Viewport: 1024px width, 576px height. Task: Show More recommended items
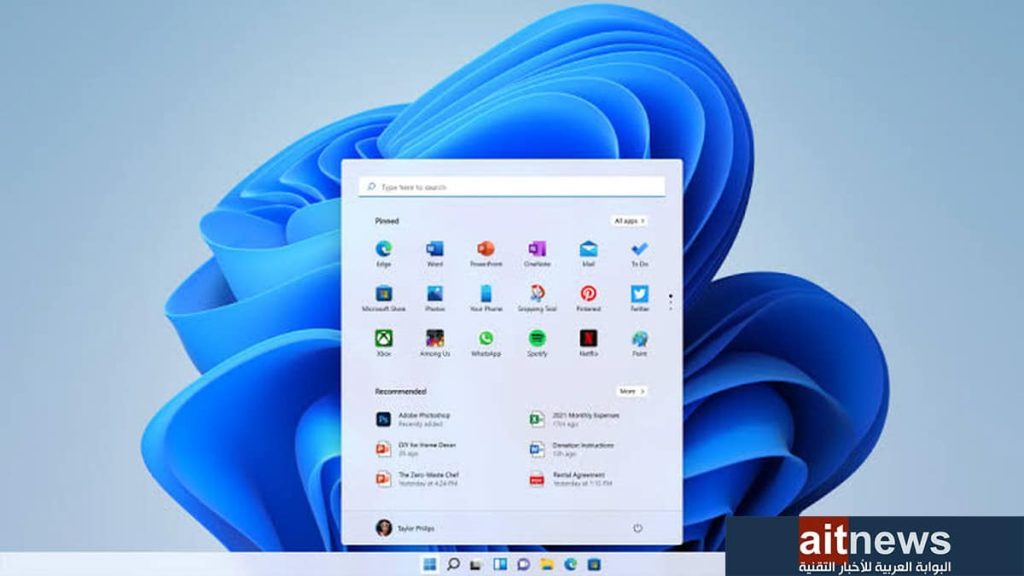pos(631,391)
